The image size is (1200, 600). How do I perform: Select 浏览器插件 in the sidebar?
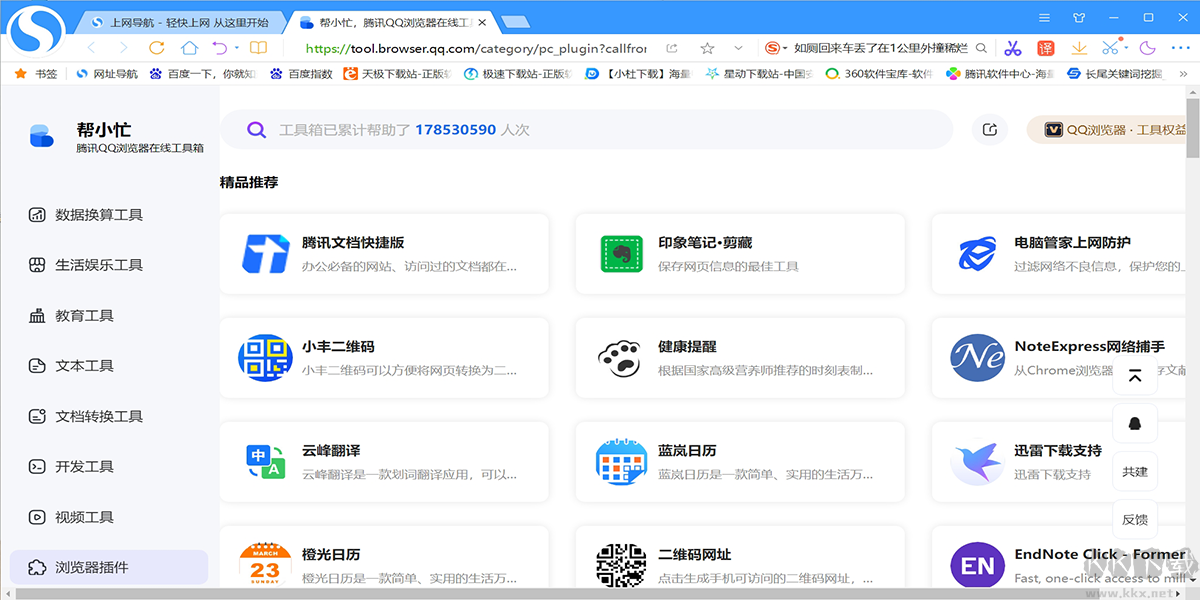pyautogui.click(x=110, y=567)
